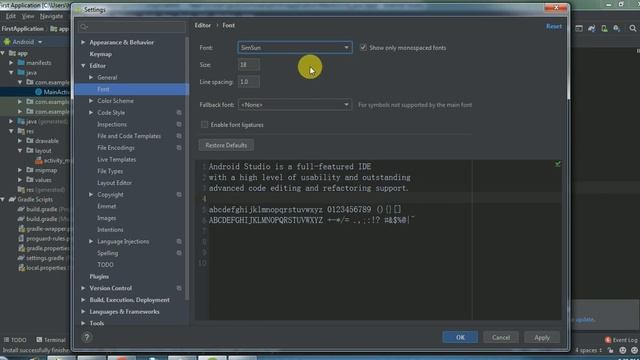
Task: Click the OK button
Action: coord(460,338)
